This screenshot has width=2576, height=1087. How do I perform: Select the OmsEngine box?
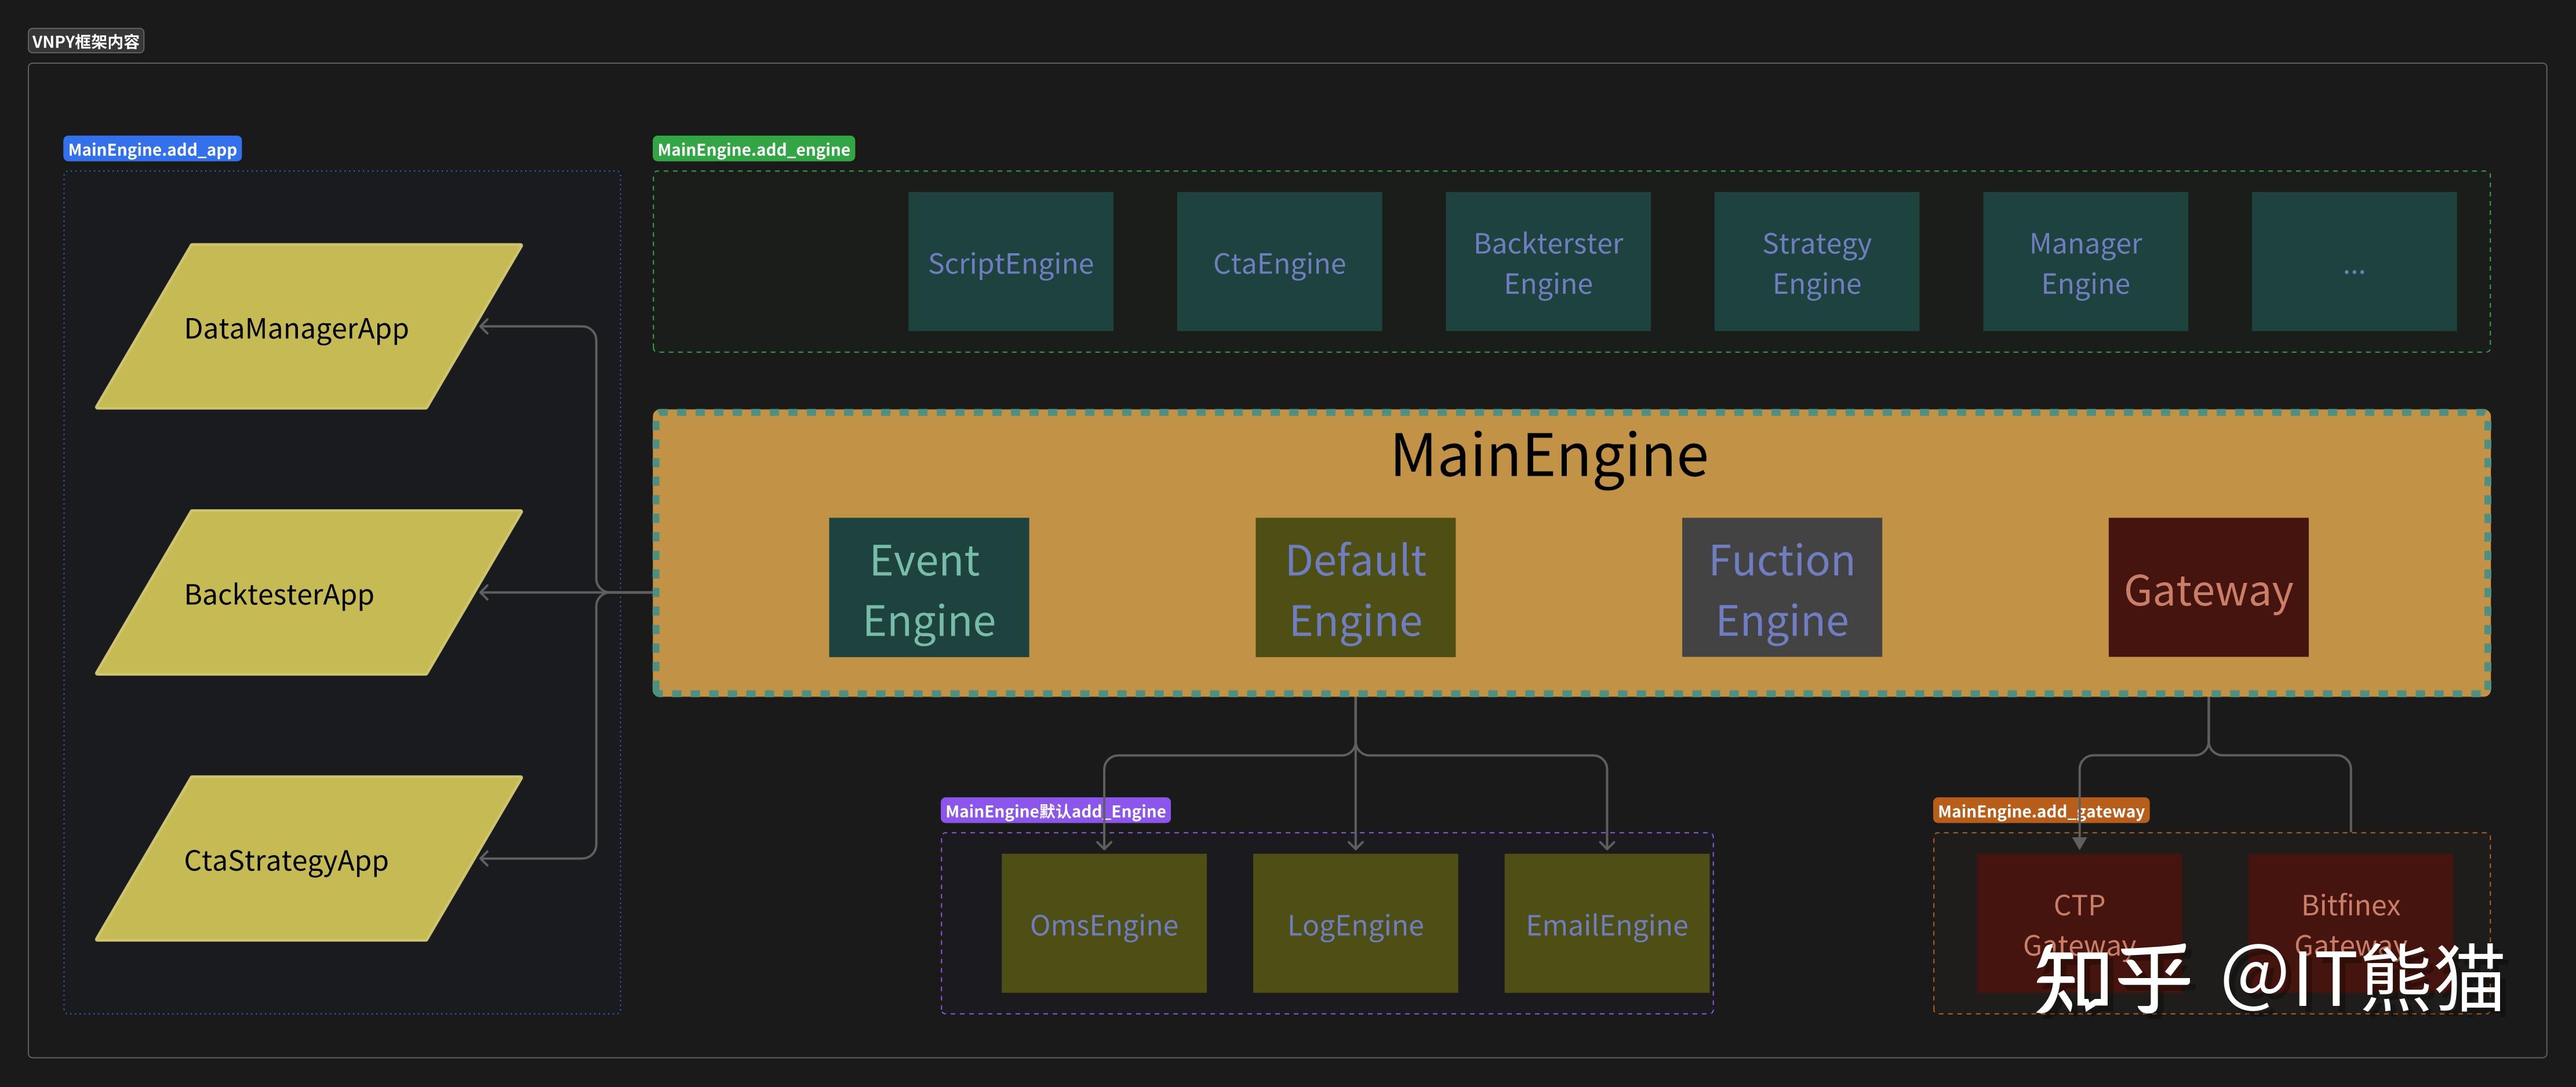click(1103, 924)
